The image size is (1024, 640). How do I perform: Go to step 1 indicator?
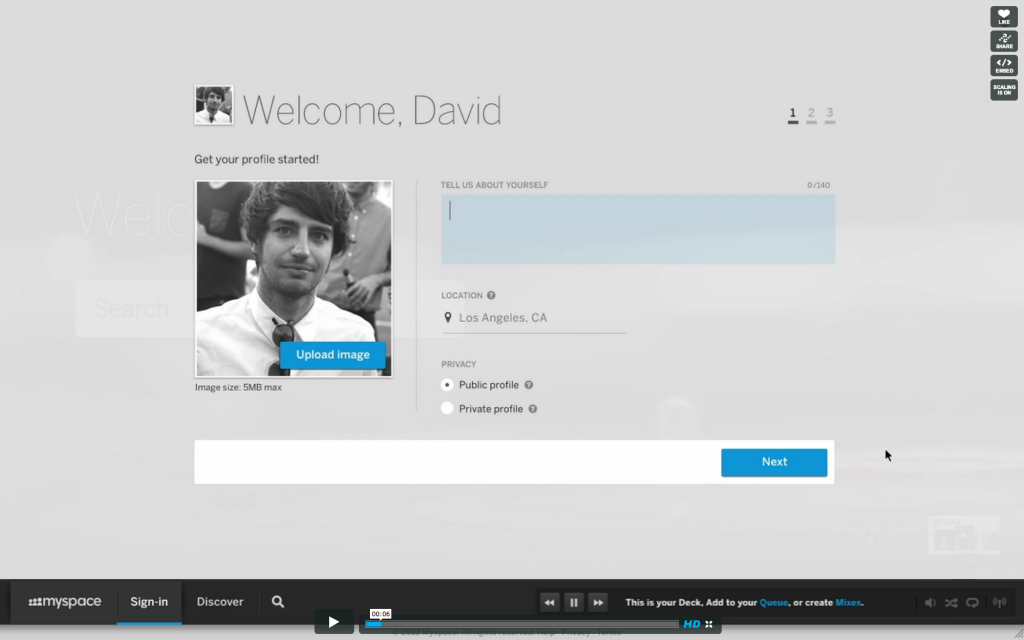point(793,115)
